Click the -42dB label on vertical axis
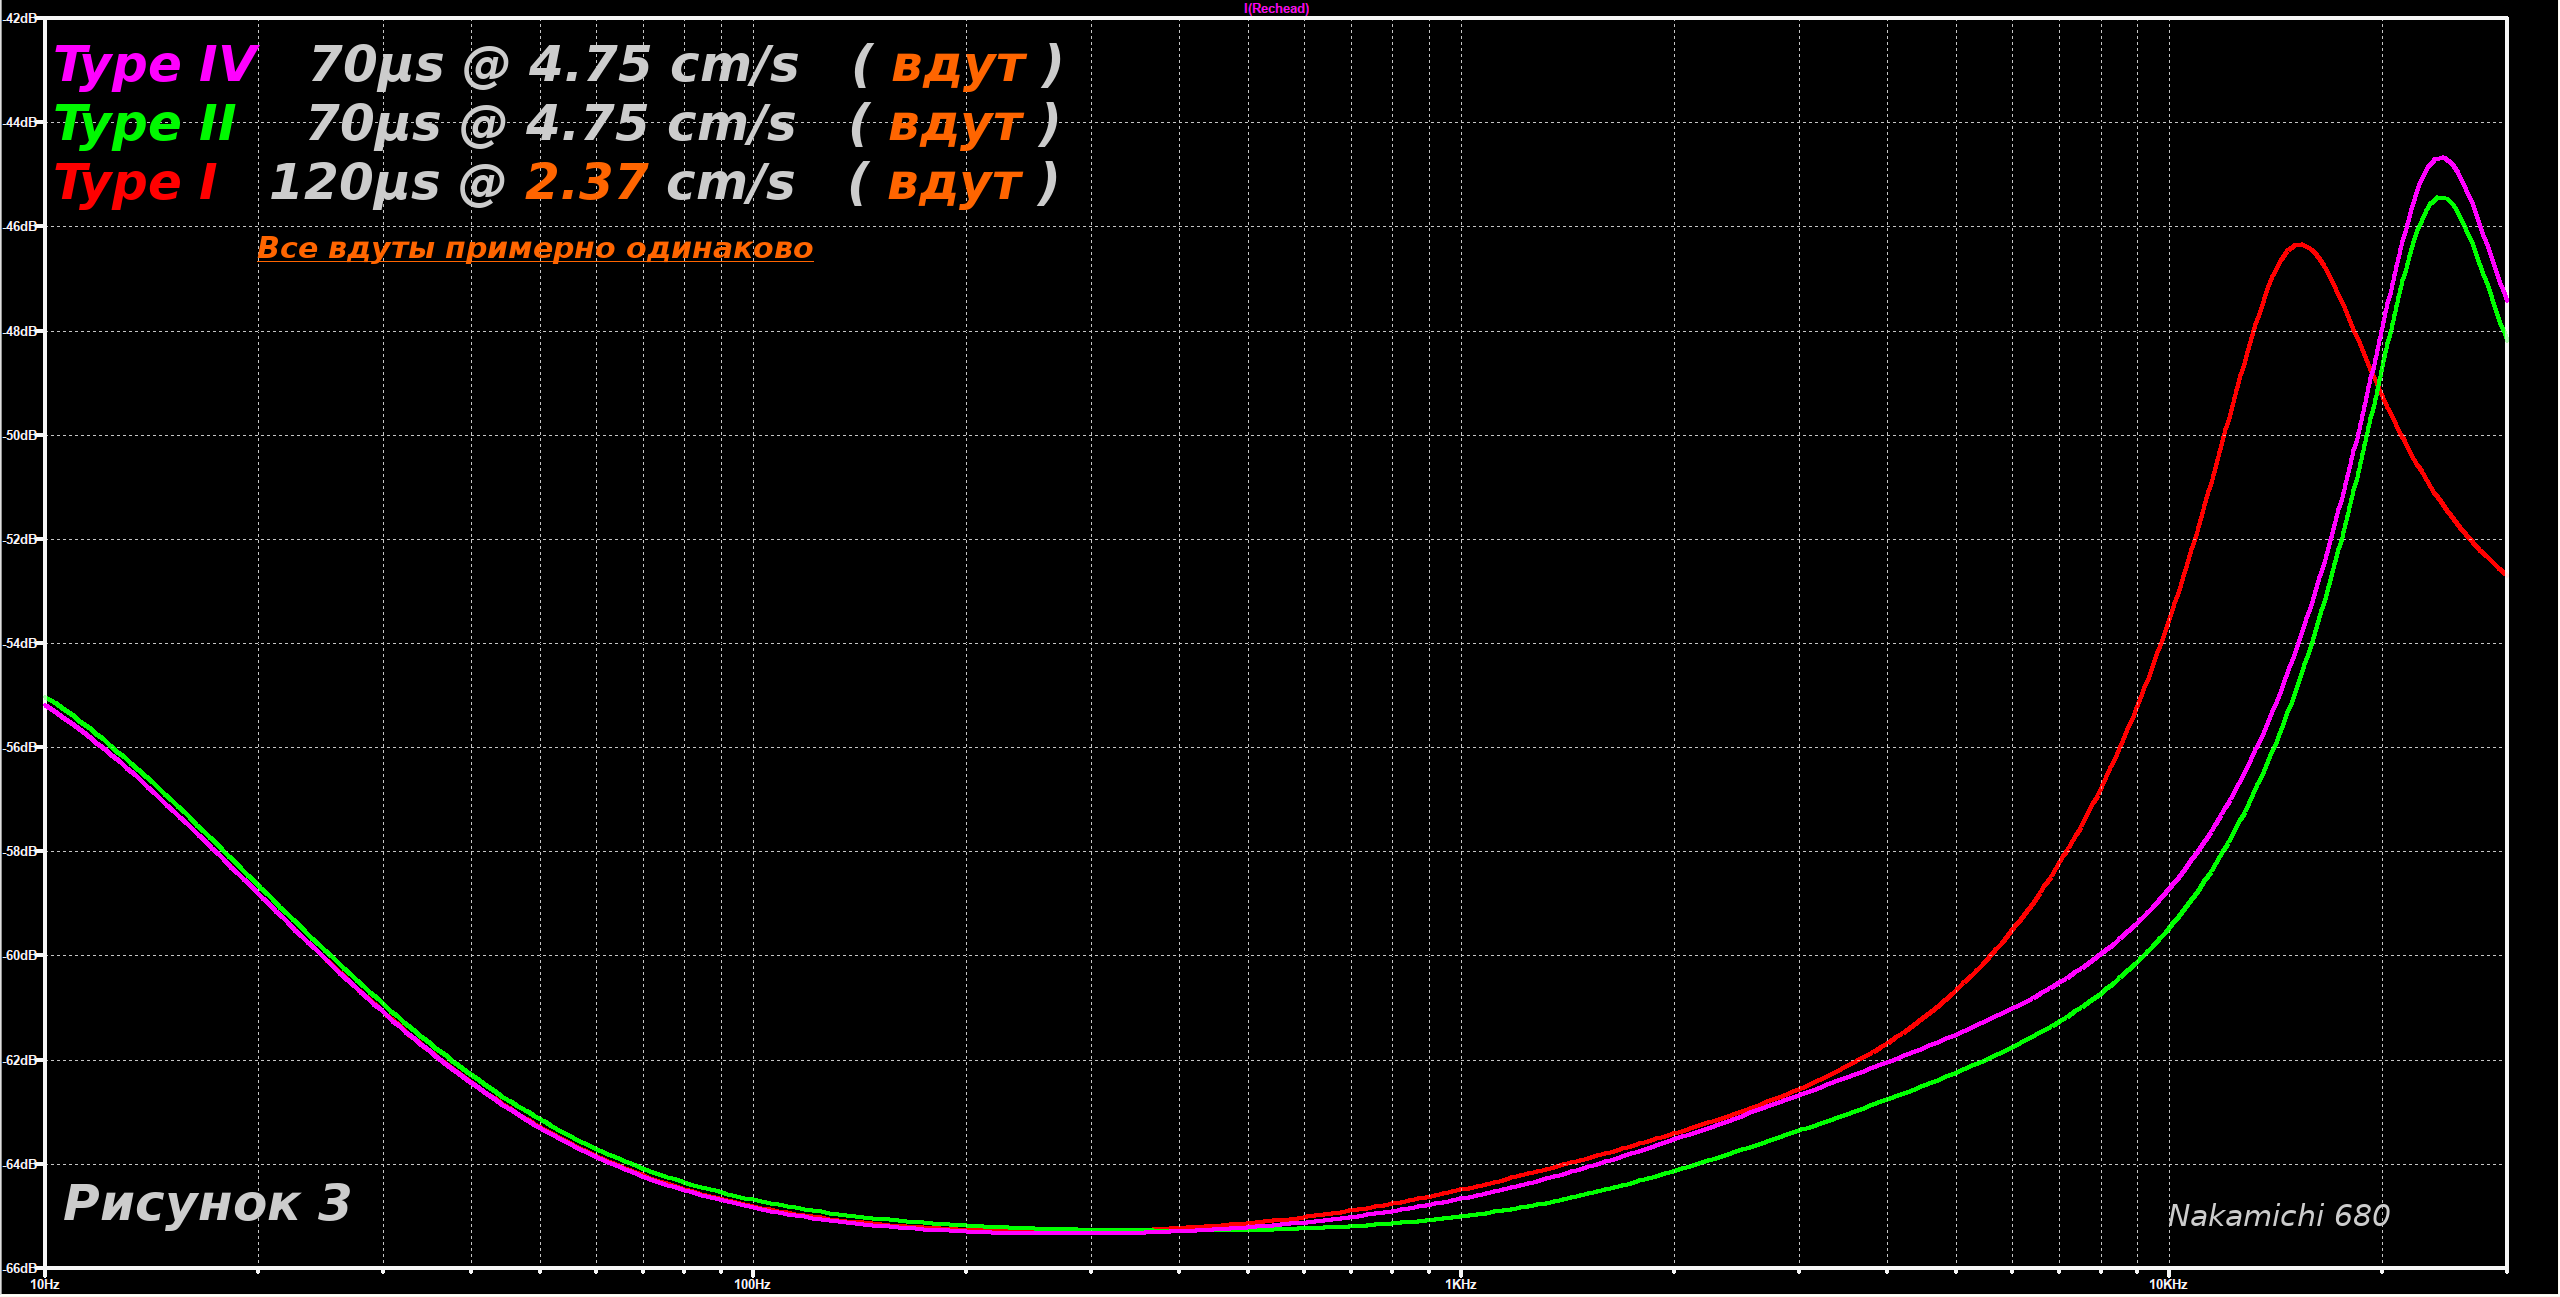2560x1297 pixels. (x=20, y=18)
